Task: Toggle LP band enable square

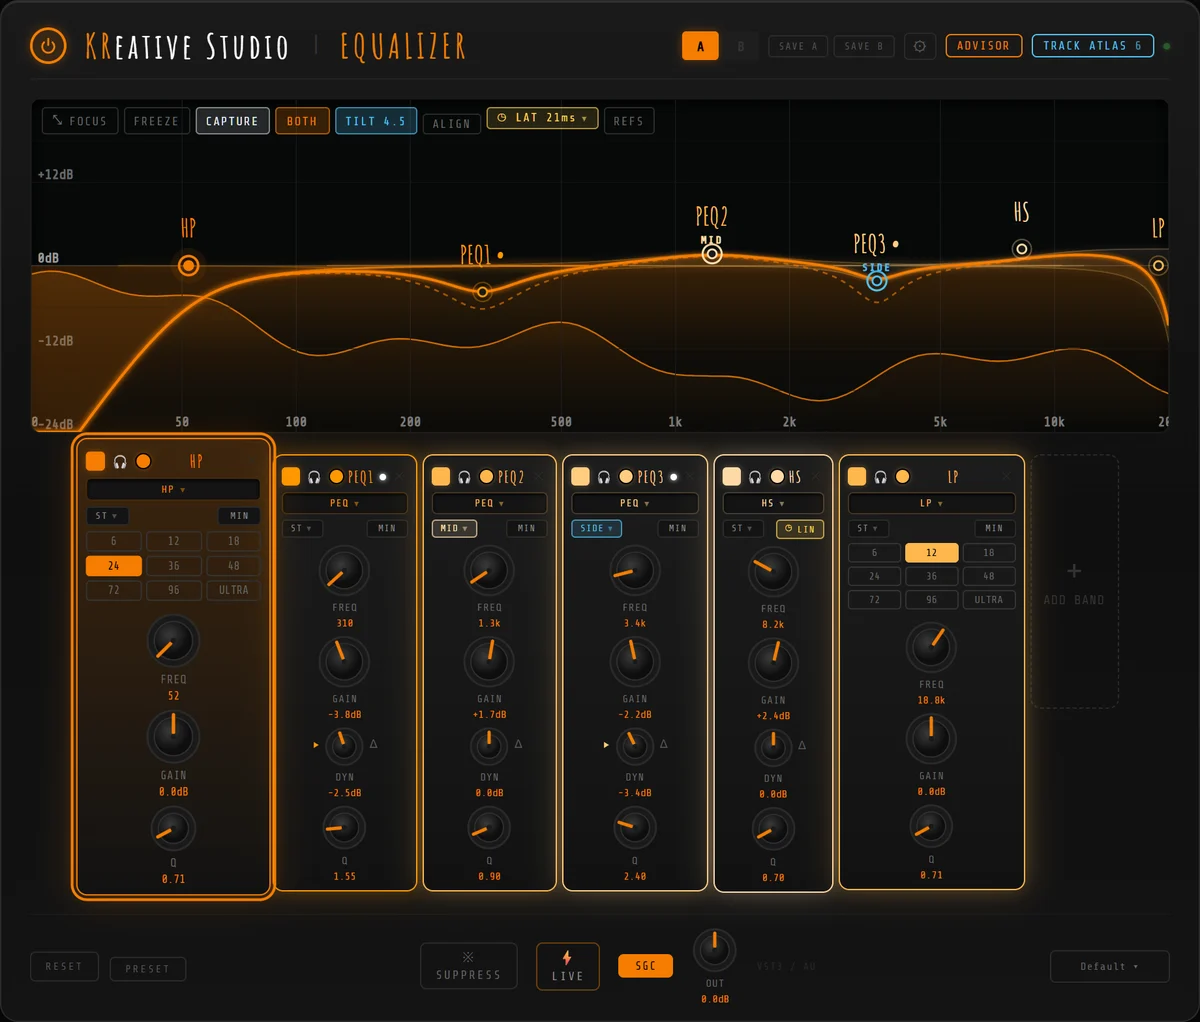Action: click(857, 477)
